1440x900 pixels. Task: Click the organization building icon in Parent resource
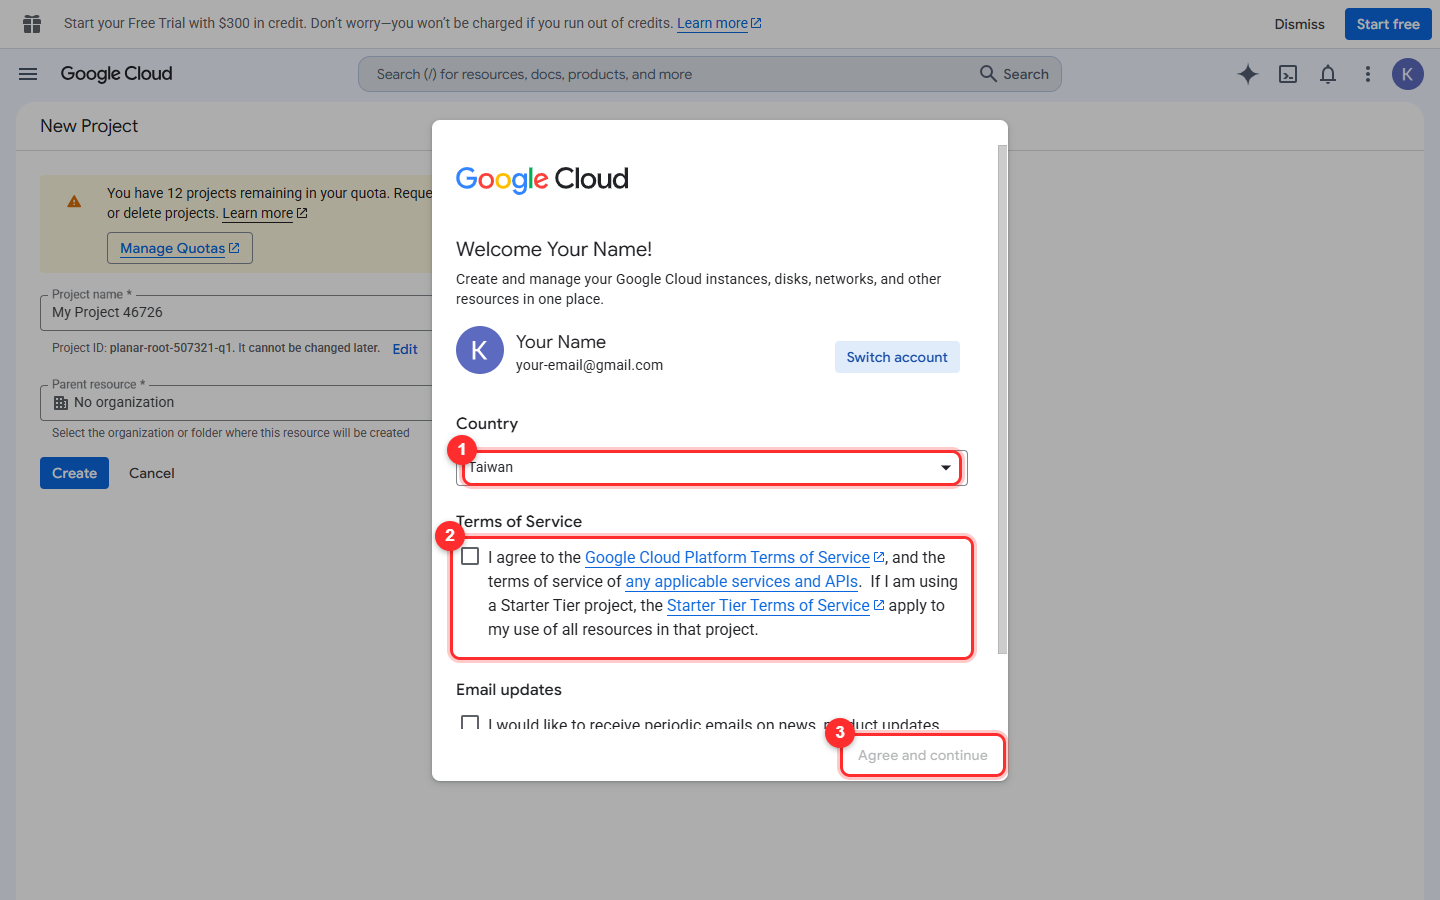[x=61, y=403]
